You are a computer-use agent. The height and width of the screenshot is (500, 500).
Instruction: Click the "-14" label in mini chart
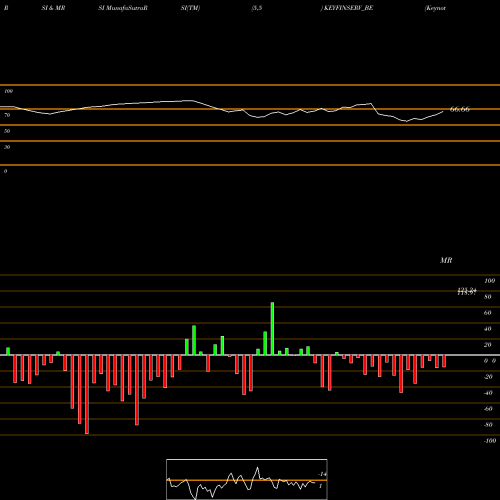point(322,474)
